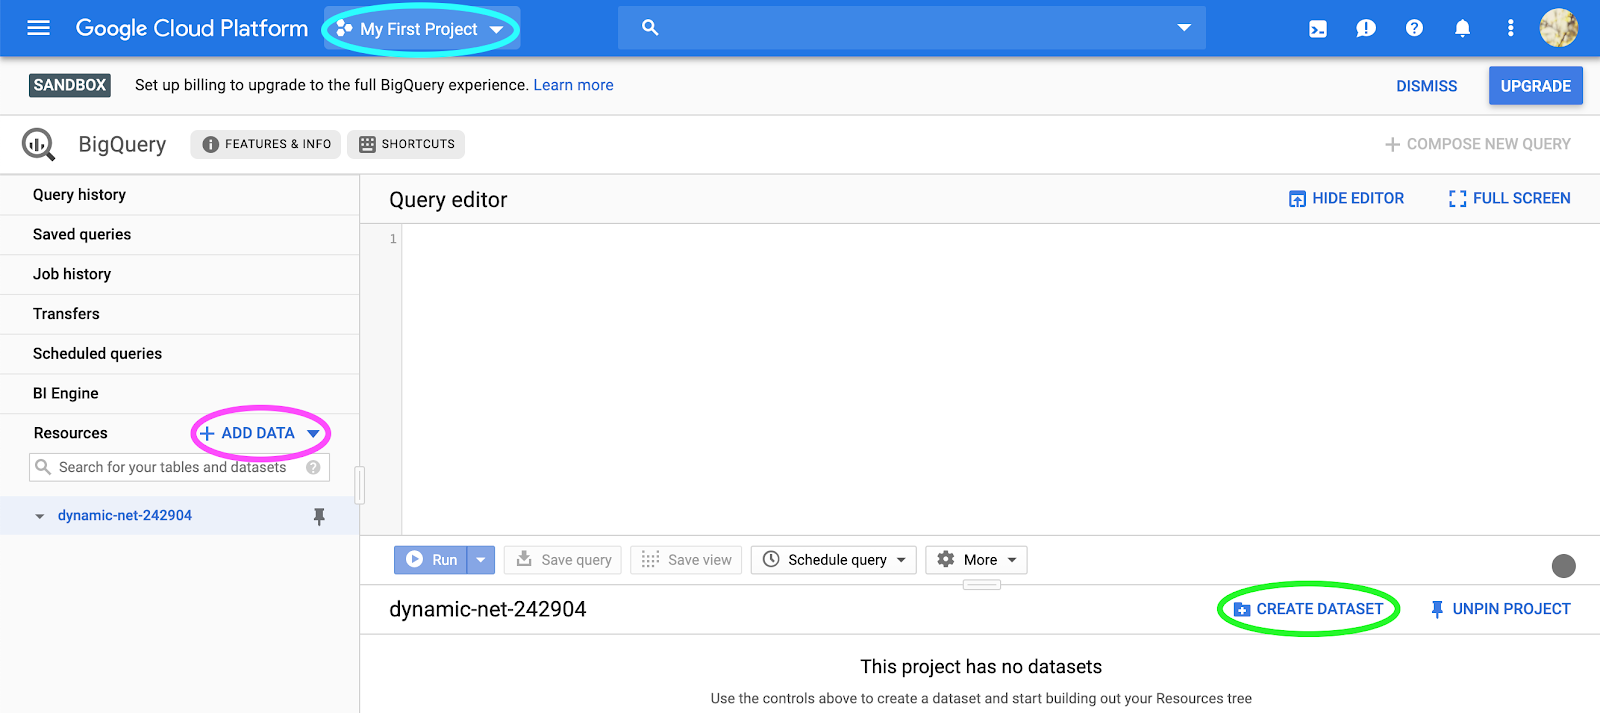Open keyboard SHORTCUTS
Image resolution: width=1600 pixels, height=713 pixels.
[406, 144]
